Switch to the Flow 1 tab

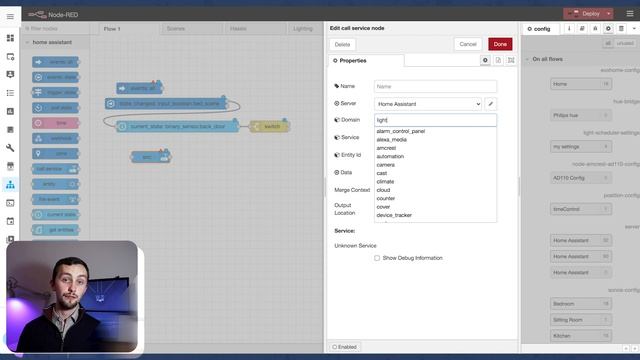pyautogui.click(x=112, y=29)
